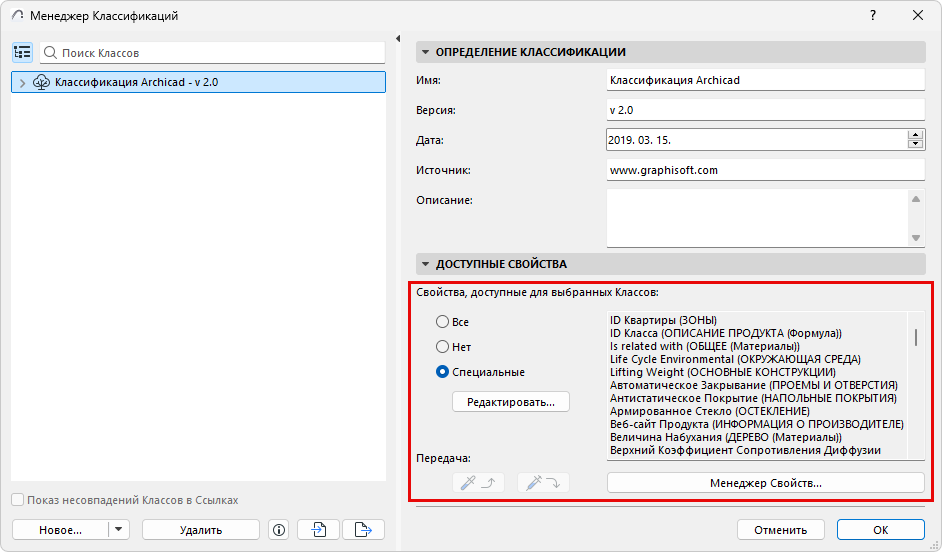Click the export classification icon
This screenshot has width=942, height=552.
[x=363, y=530]
